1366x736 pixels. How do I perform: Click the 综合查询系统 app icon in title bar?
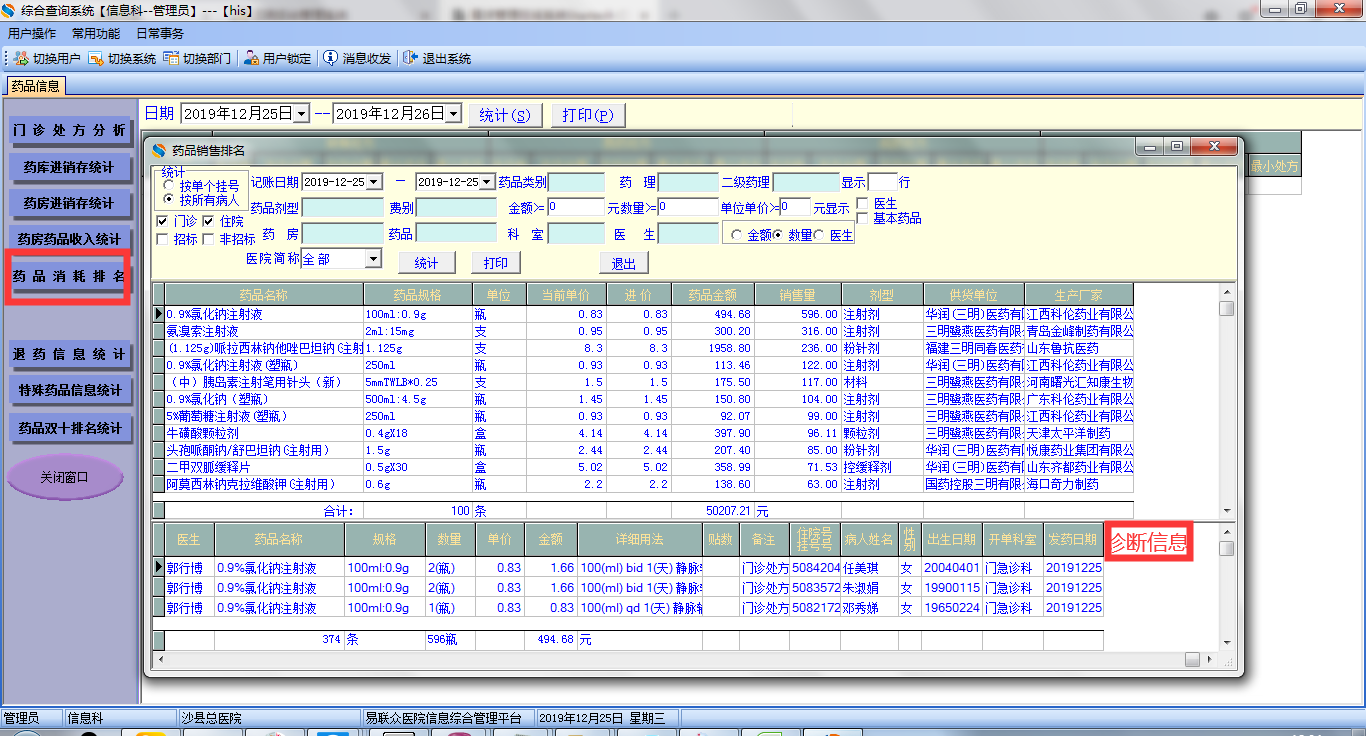click(10, 10)
